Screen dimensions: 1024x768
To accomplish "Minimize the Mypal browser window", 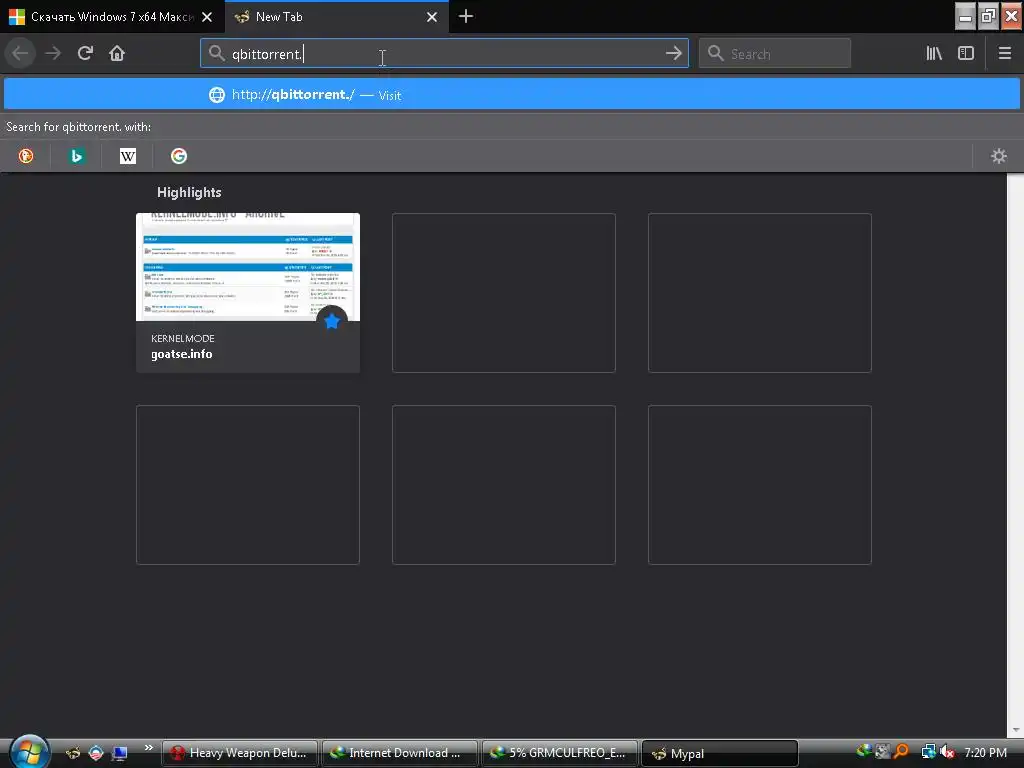I will [966, 16].
